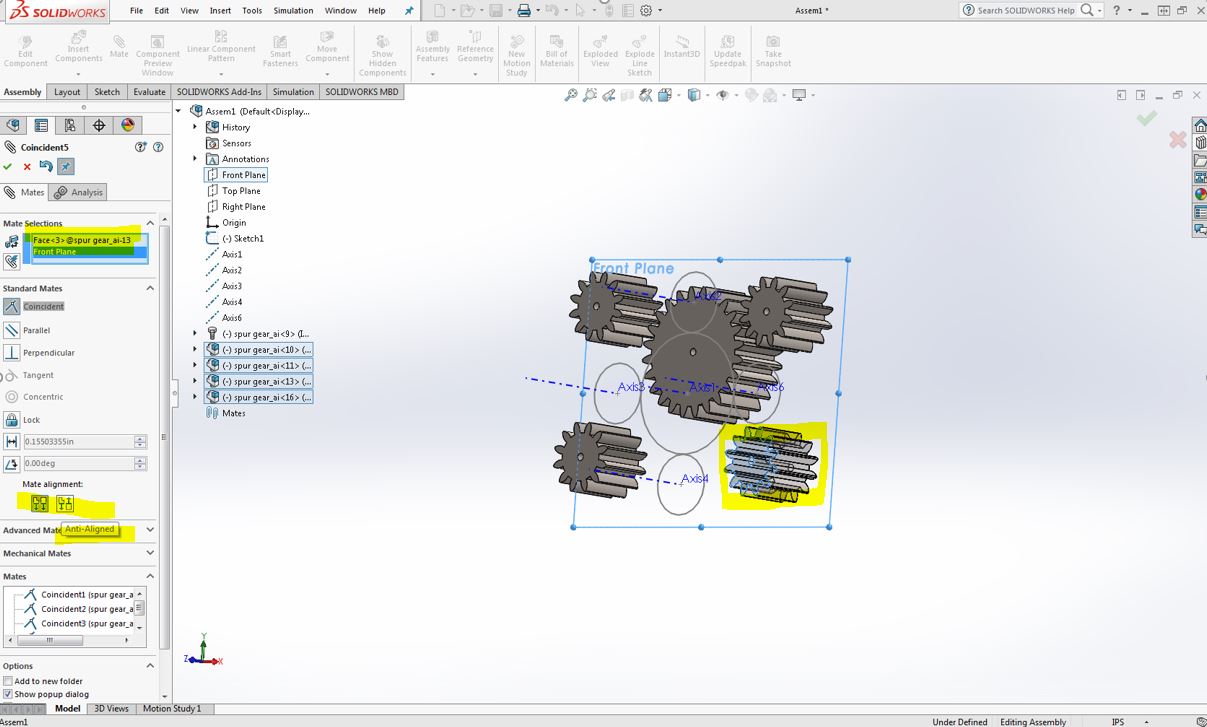1207x727 pixels.
Task: Expand the Mechanical Mates section
Action: click(150, 553)
